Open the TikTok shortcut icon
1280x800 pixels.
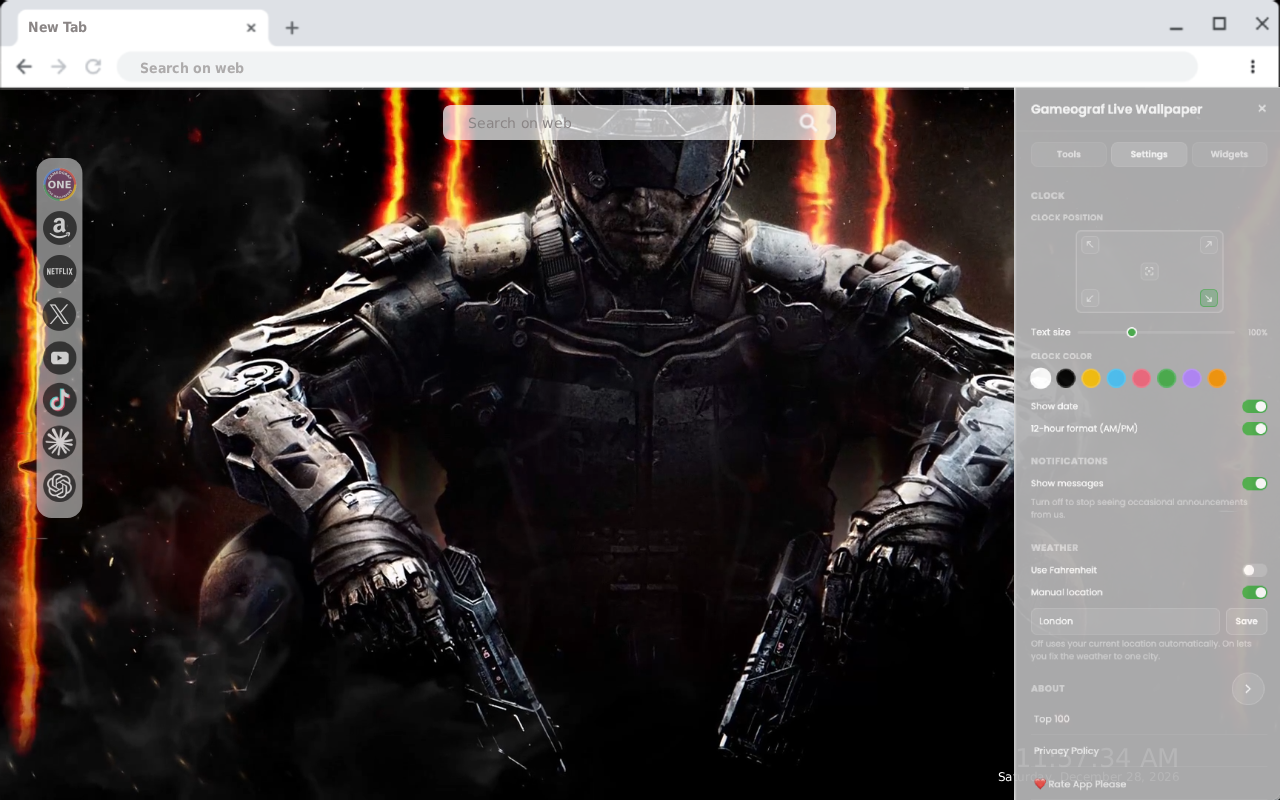60,400
